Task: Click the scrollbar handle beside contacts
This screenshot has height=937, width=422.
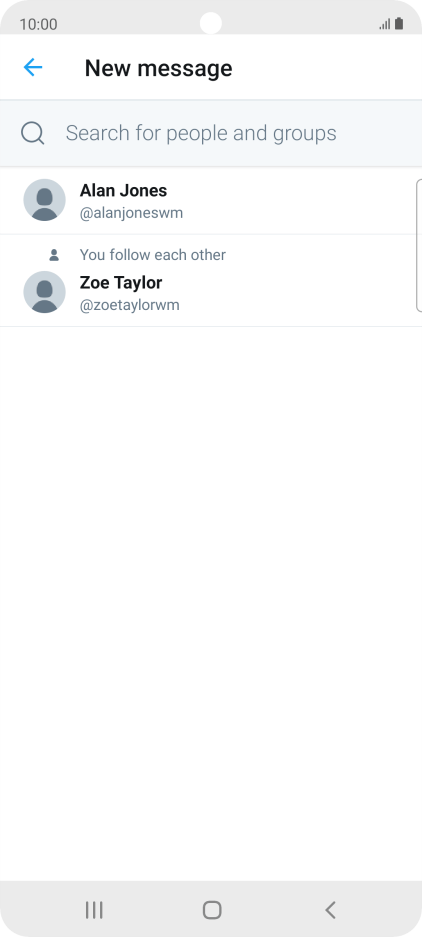Action: click(x=419, y=245)
